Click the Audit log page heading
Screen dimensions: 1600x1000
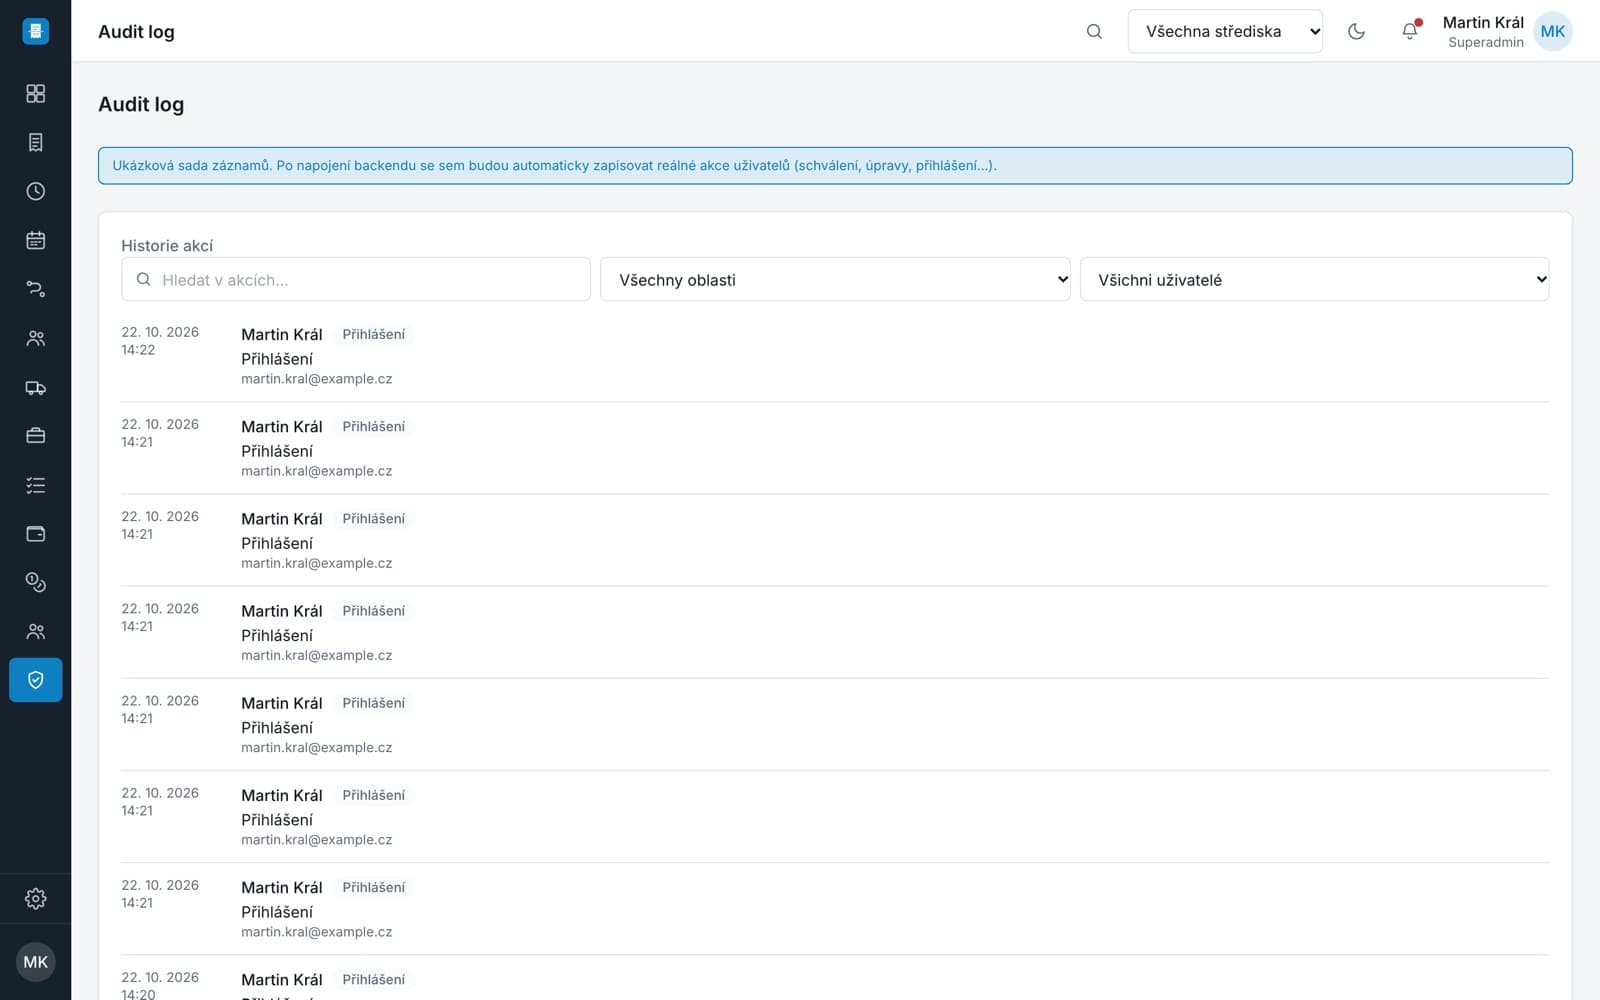tap(141, 104)
